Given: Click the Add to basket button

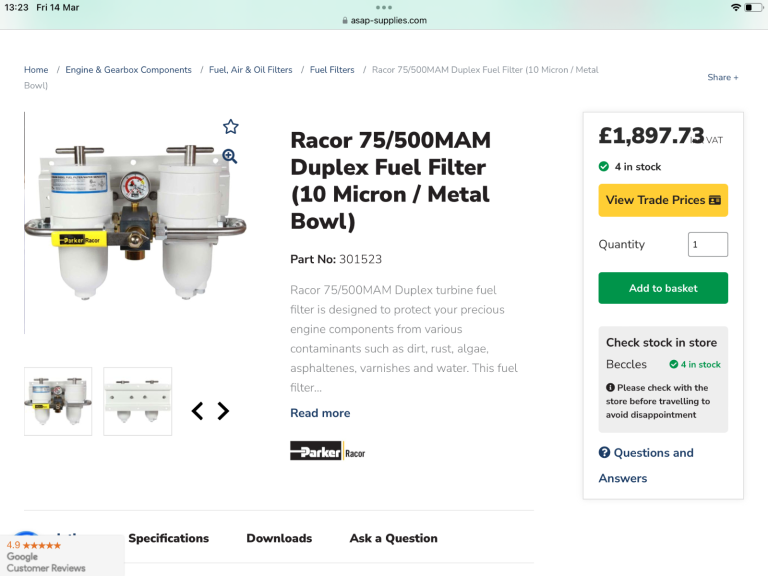Looking at the screenshot, I should pyautogui.click(x=663, y=288).
